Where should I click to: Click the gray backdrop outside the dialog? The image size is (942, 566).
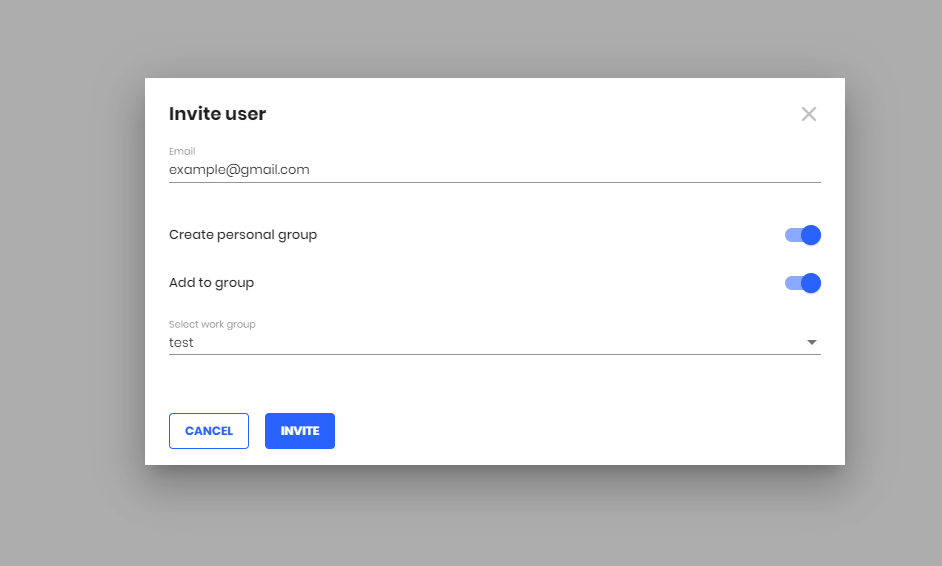click(72, 282)
